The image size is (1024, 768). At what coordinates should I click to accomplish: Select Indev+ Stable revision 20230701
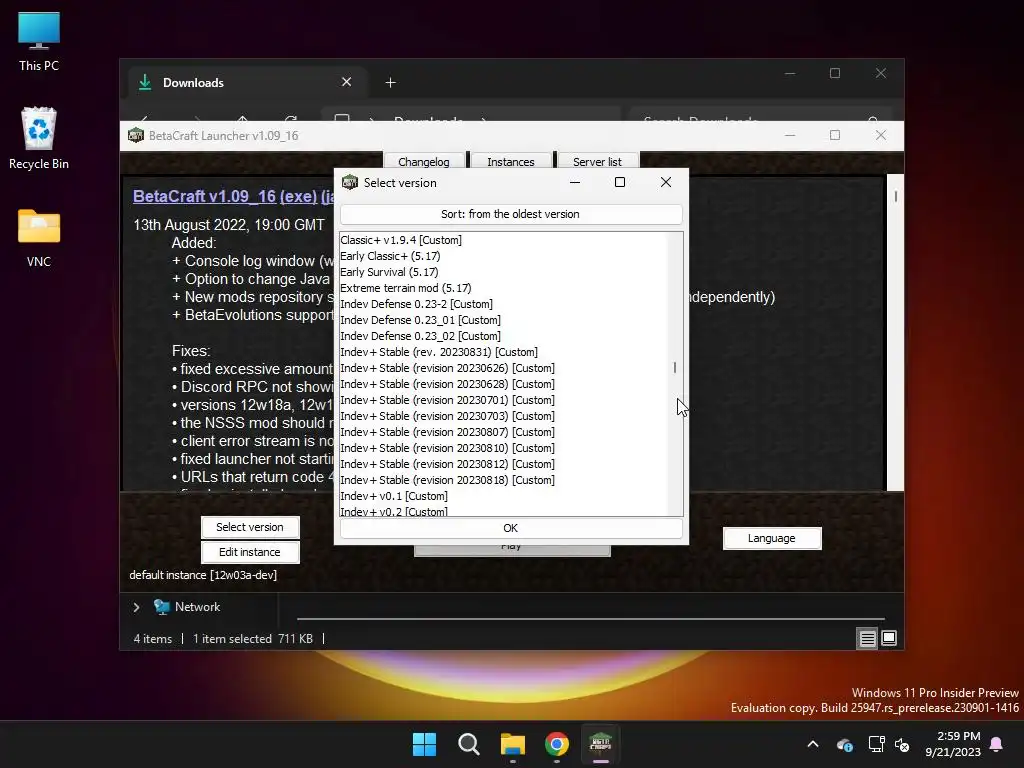[x=447, y=400]
